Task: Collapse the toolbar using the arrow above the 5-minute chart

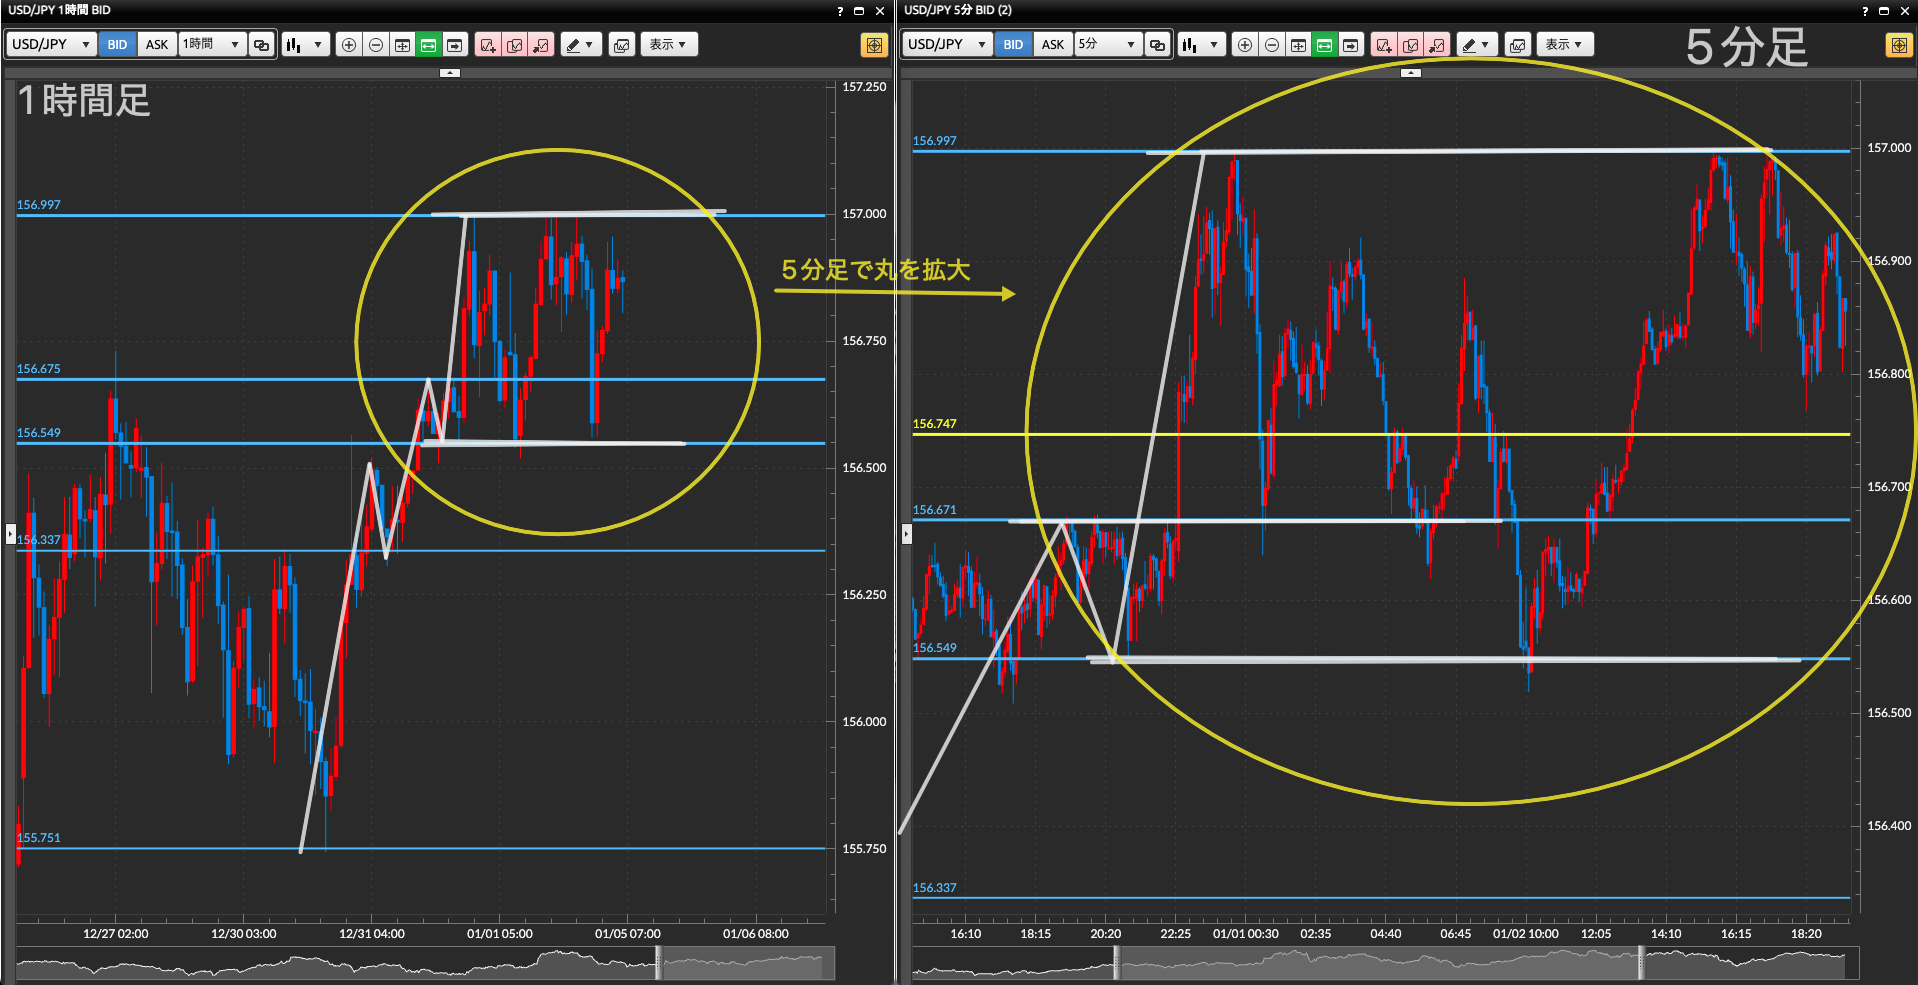Action: 1410,73
